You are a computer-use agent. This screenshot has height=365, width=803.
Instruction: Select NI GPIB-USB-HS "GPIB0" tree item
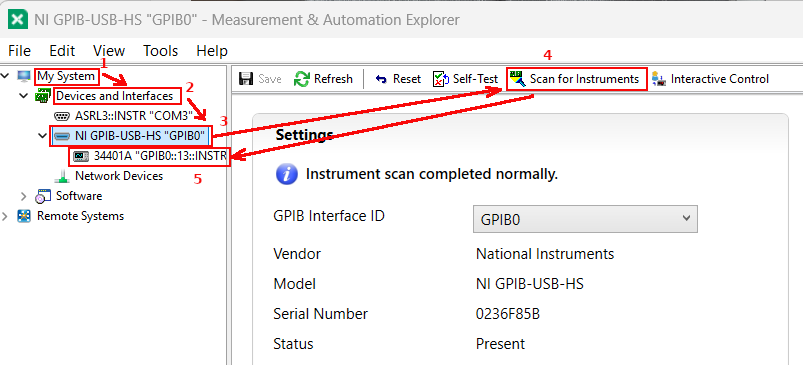pyautogui.click(x=140, y=136)
